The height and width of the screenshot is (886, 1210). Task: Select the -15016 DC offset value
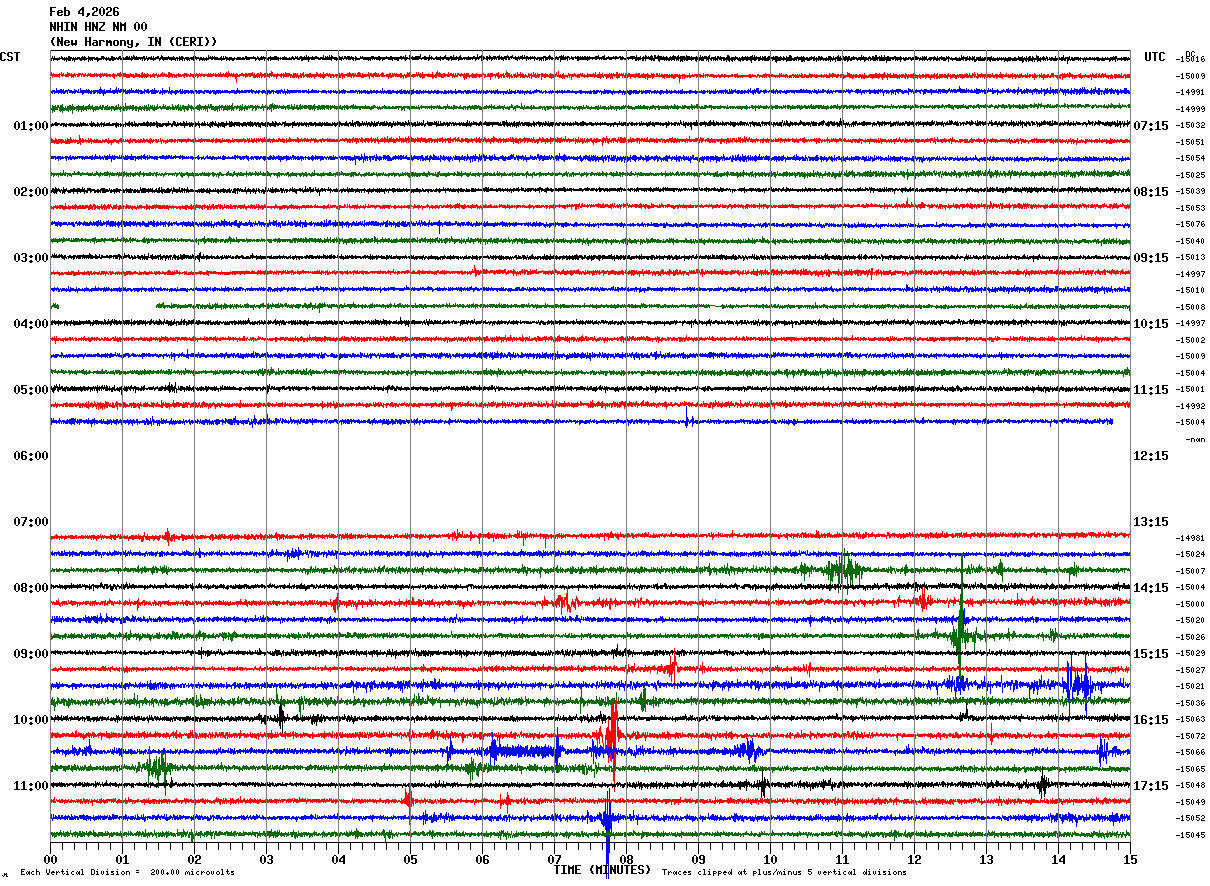[x=1191, y=60]
